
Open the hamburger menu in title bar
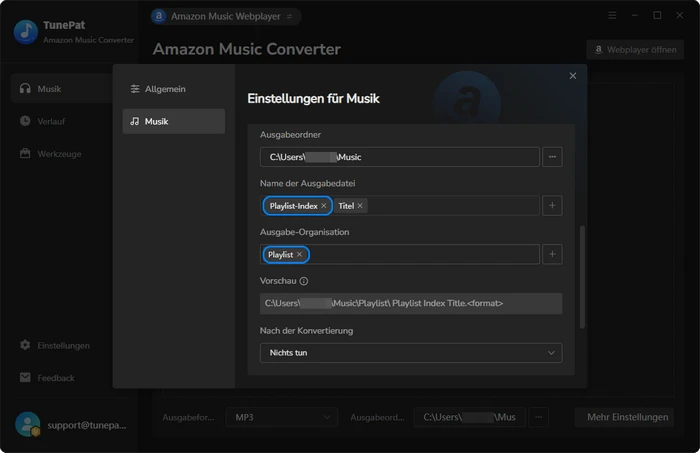612,16
